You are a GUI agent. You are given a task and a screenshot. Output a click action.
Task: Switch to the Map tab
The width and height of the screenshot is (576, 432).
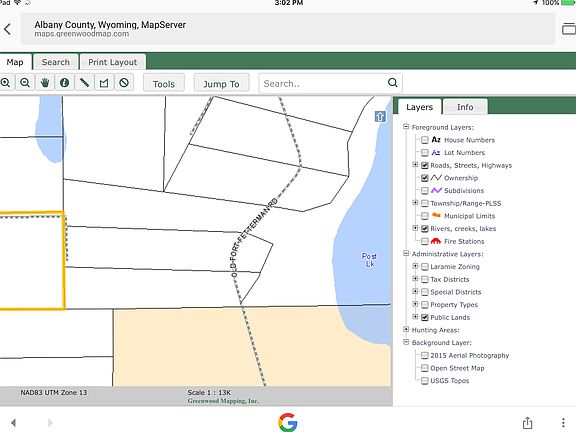click(x=15, y=62)
